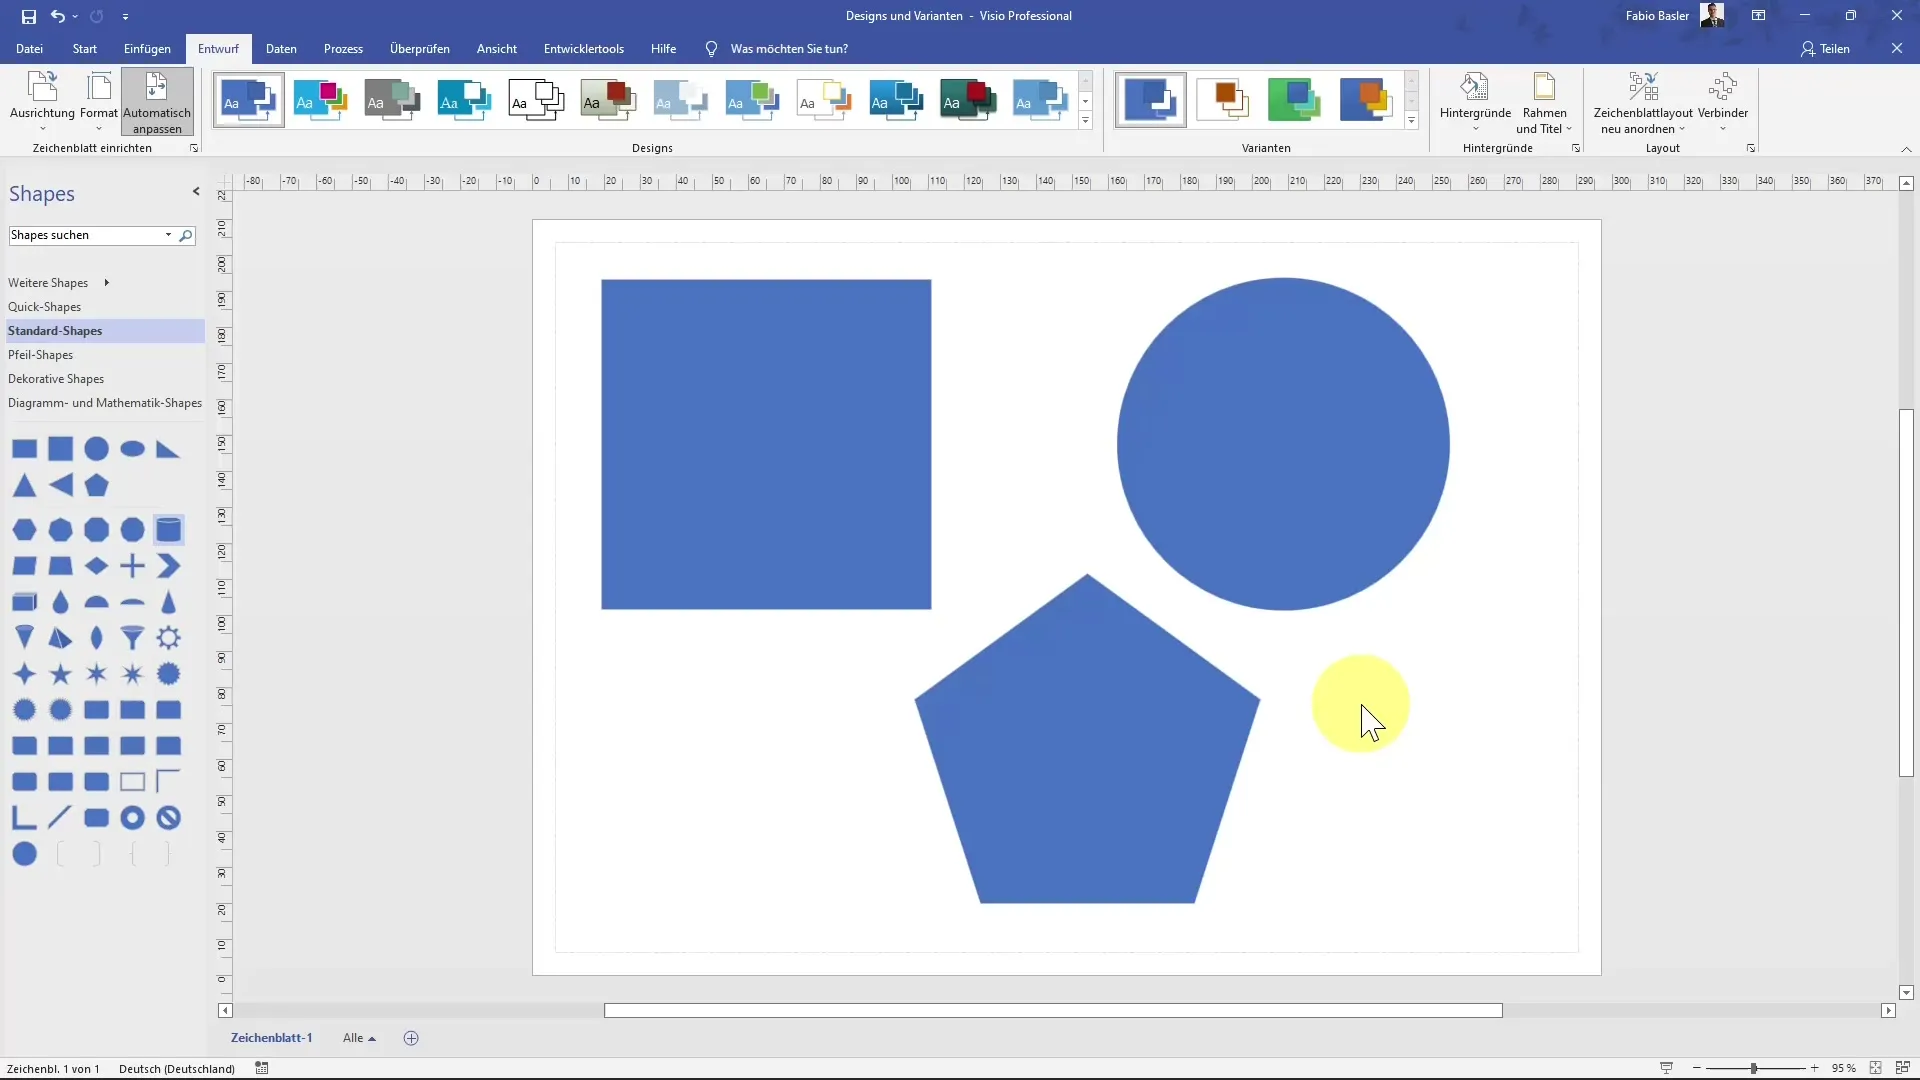The image size is (1920, 1080).
Task: Choose the Right triangle shape
Action: click(168, 450)
